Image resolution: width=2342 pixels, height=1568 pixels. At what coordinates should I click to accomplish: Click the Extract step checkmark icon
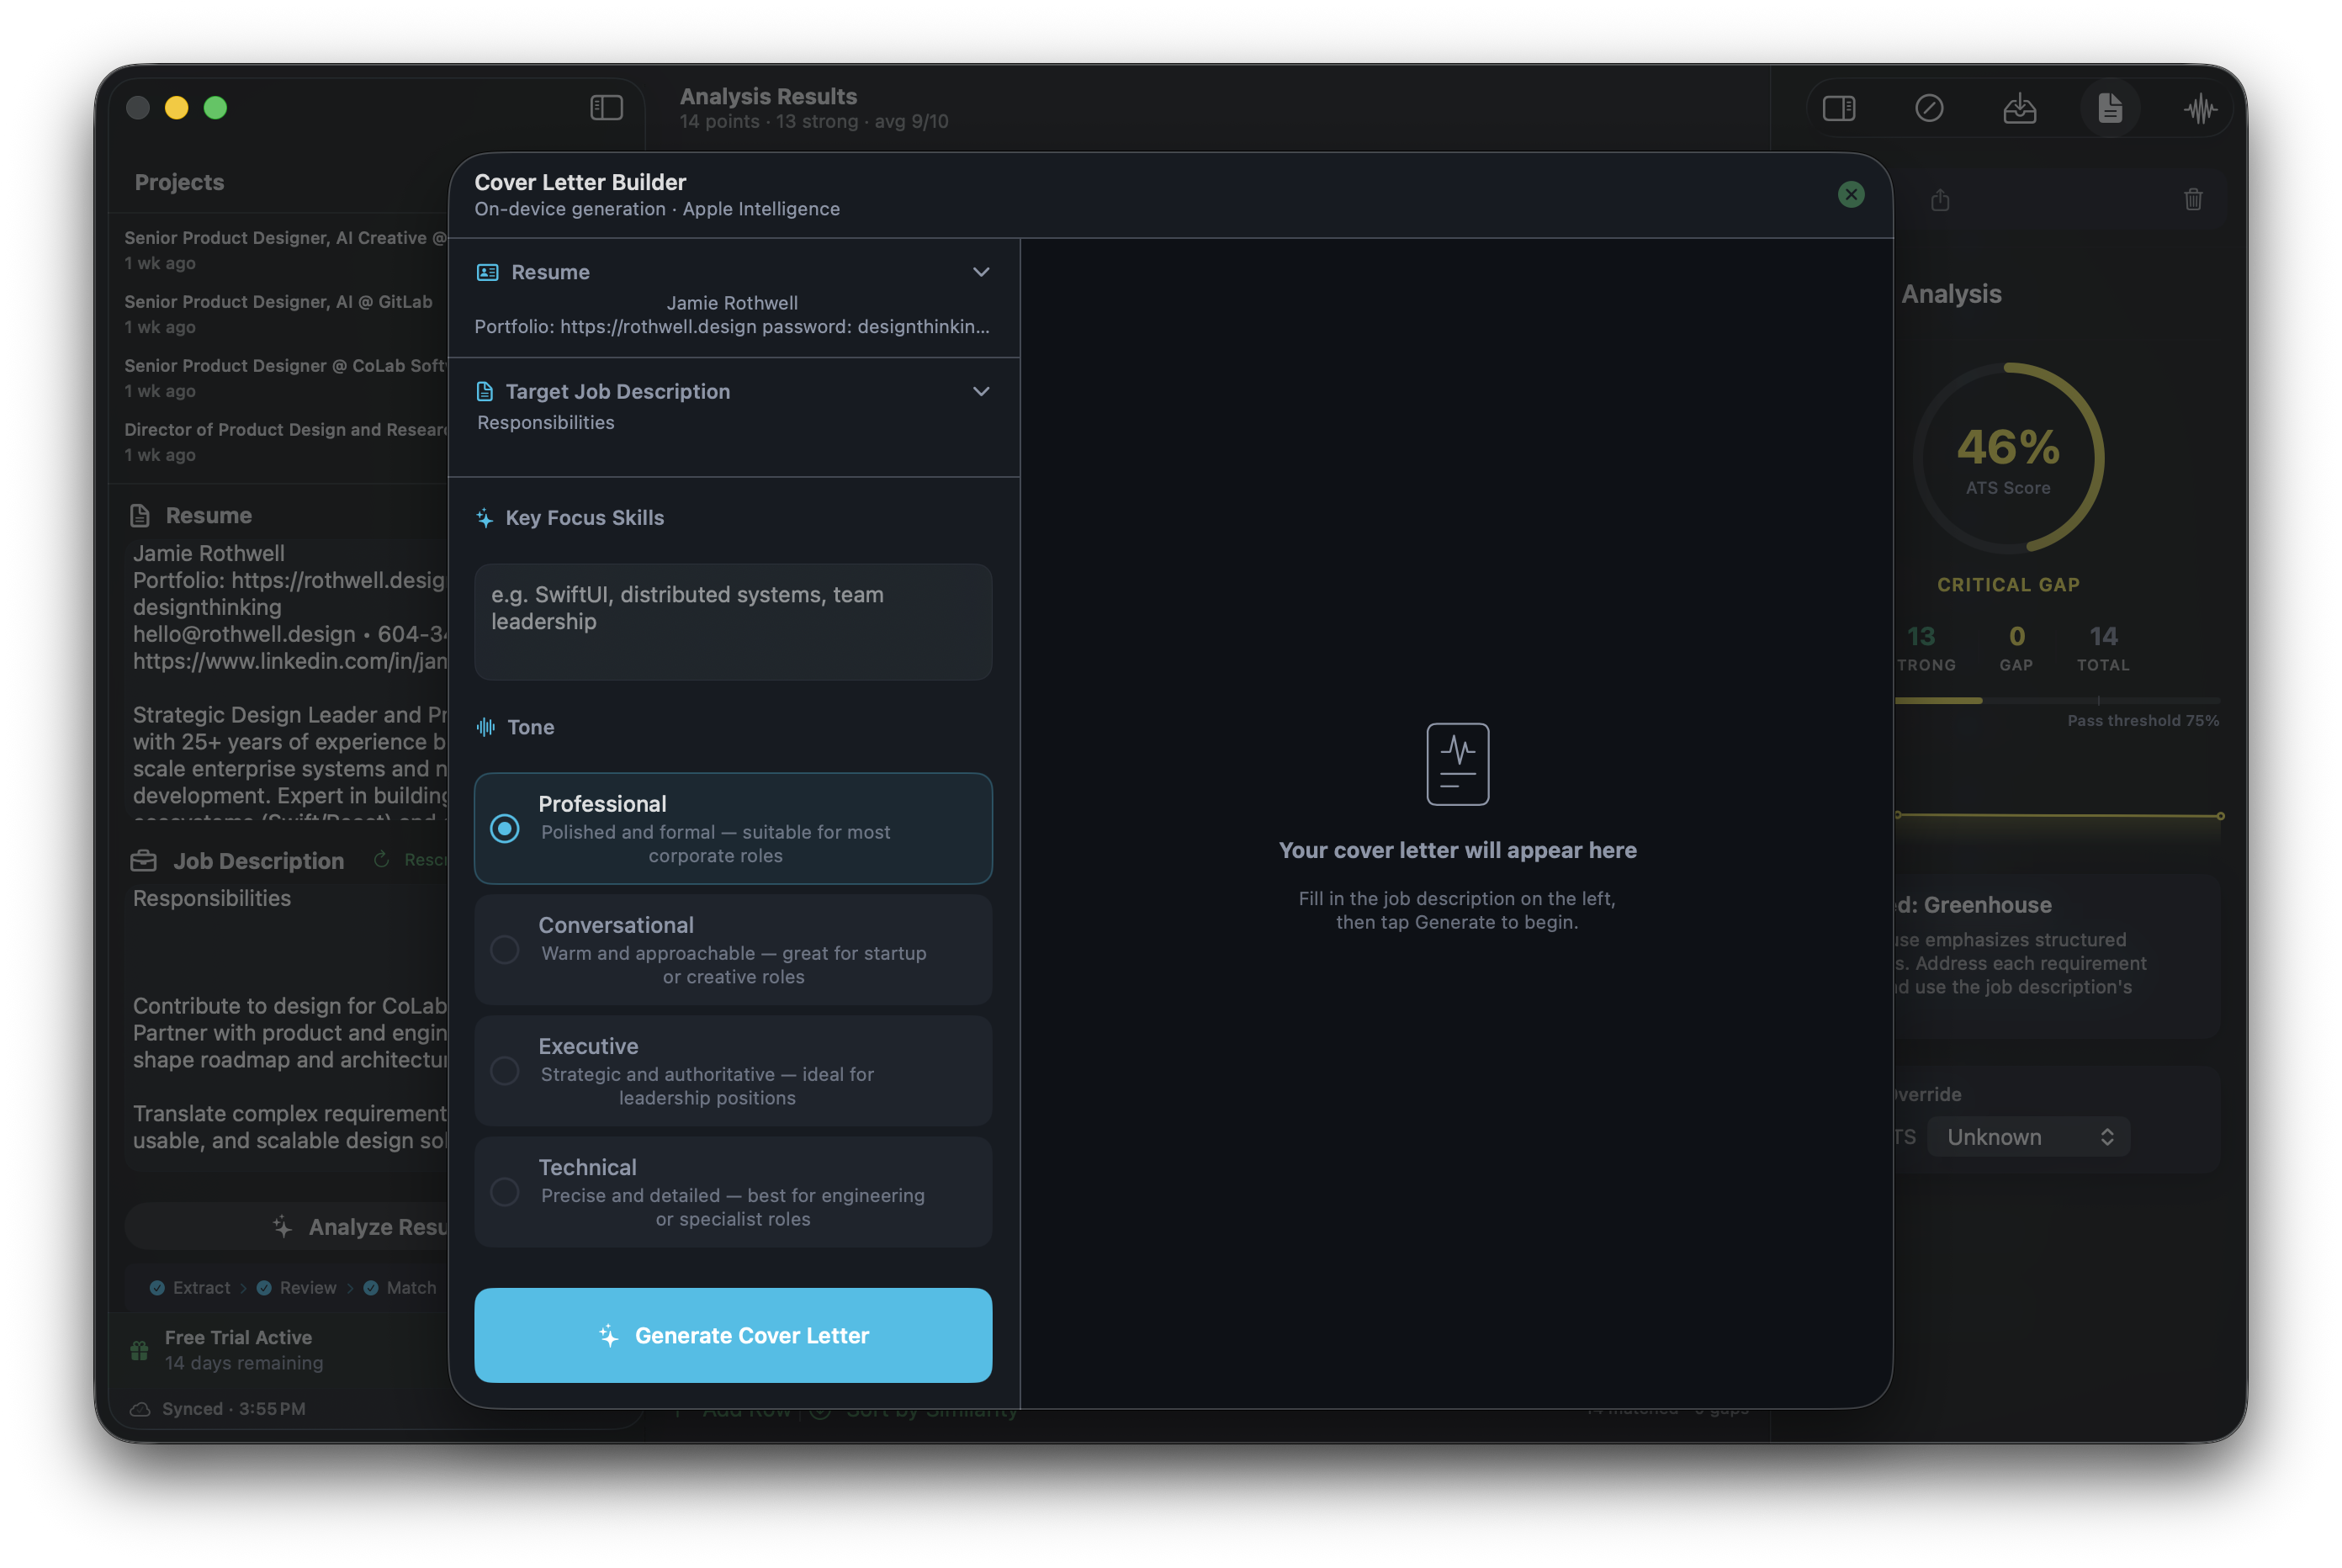[x=157, y=1288]
